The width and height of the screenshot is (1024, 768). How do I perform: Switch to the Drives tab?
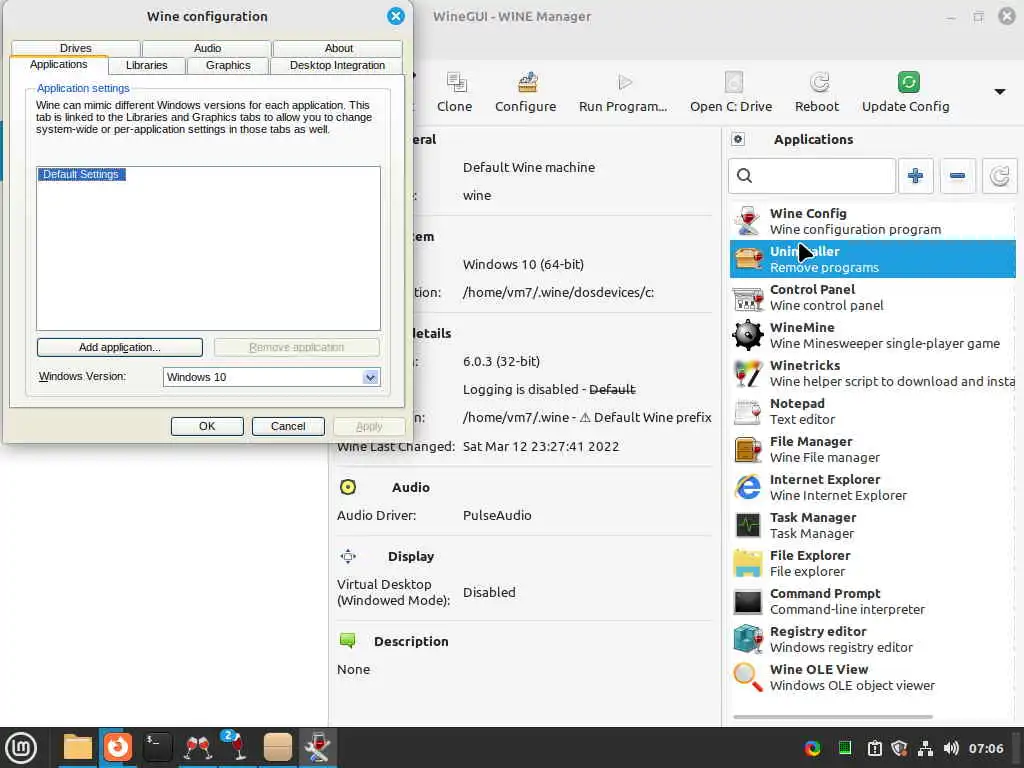[76, 48]
